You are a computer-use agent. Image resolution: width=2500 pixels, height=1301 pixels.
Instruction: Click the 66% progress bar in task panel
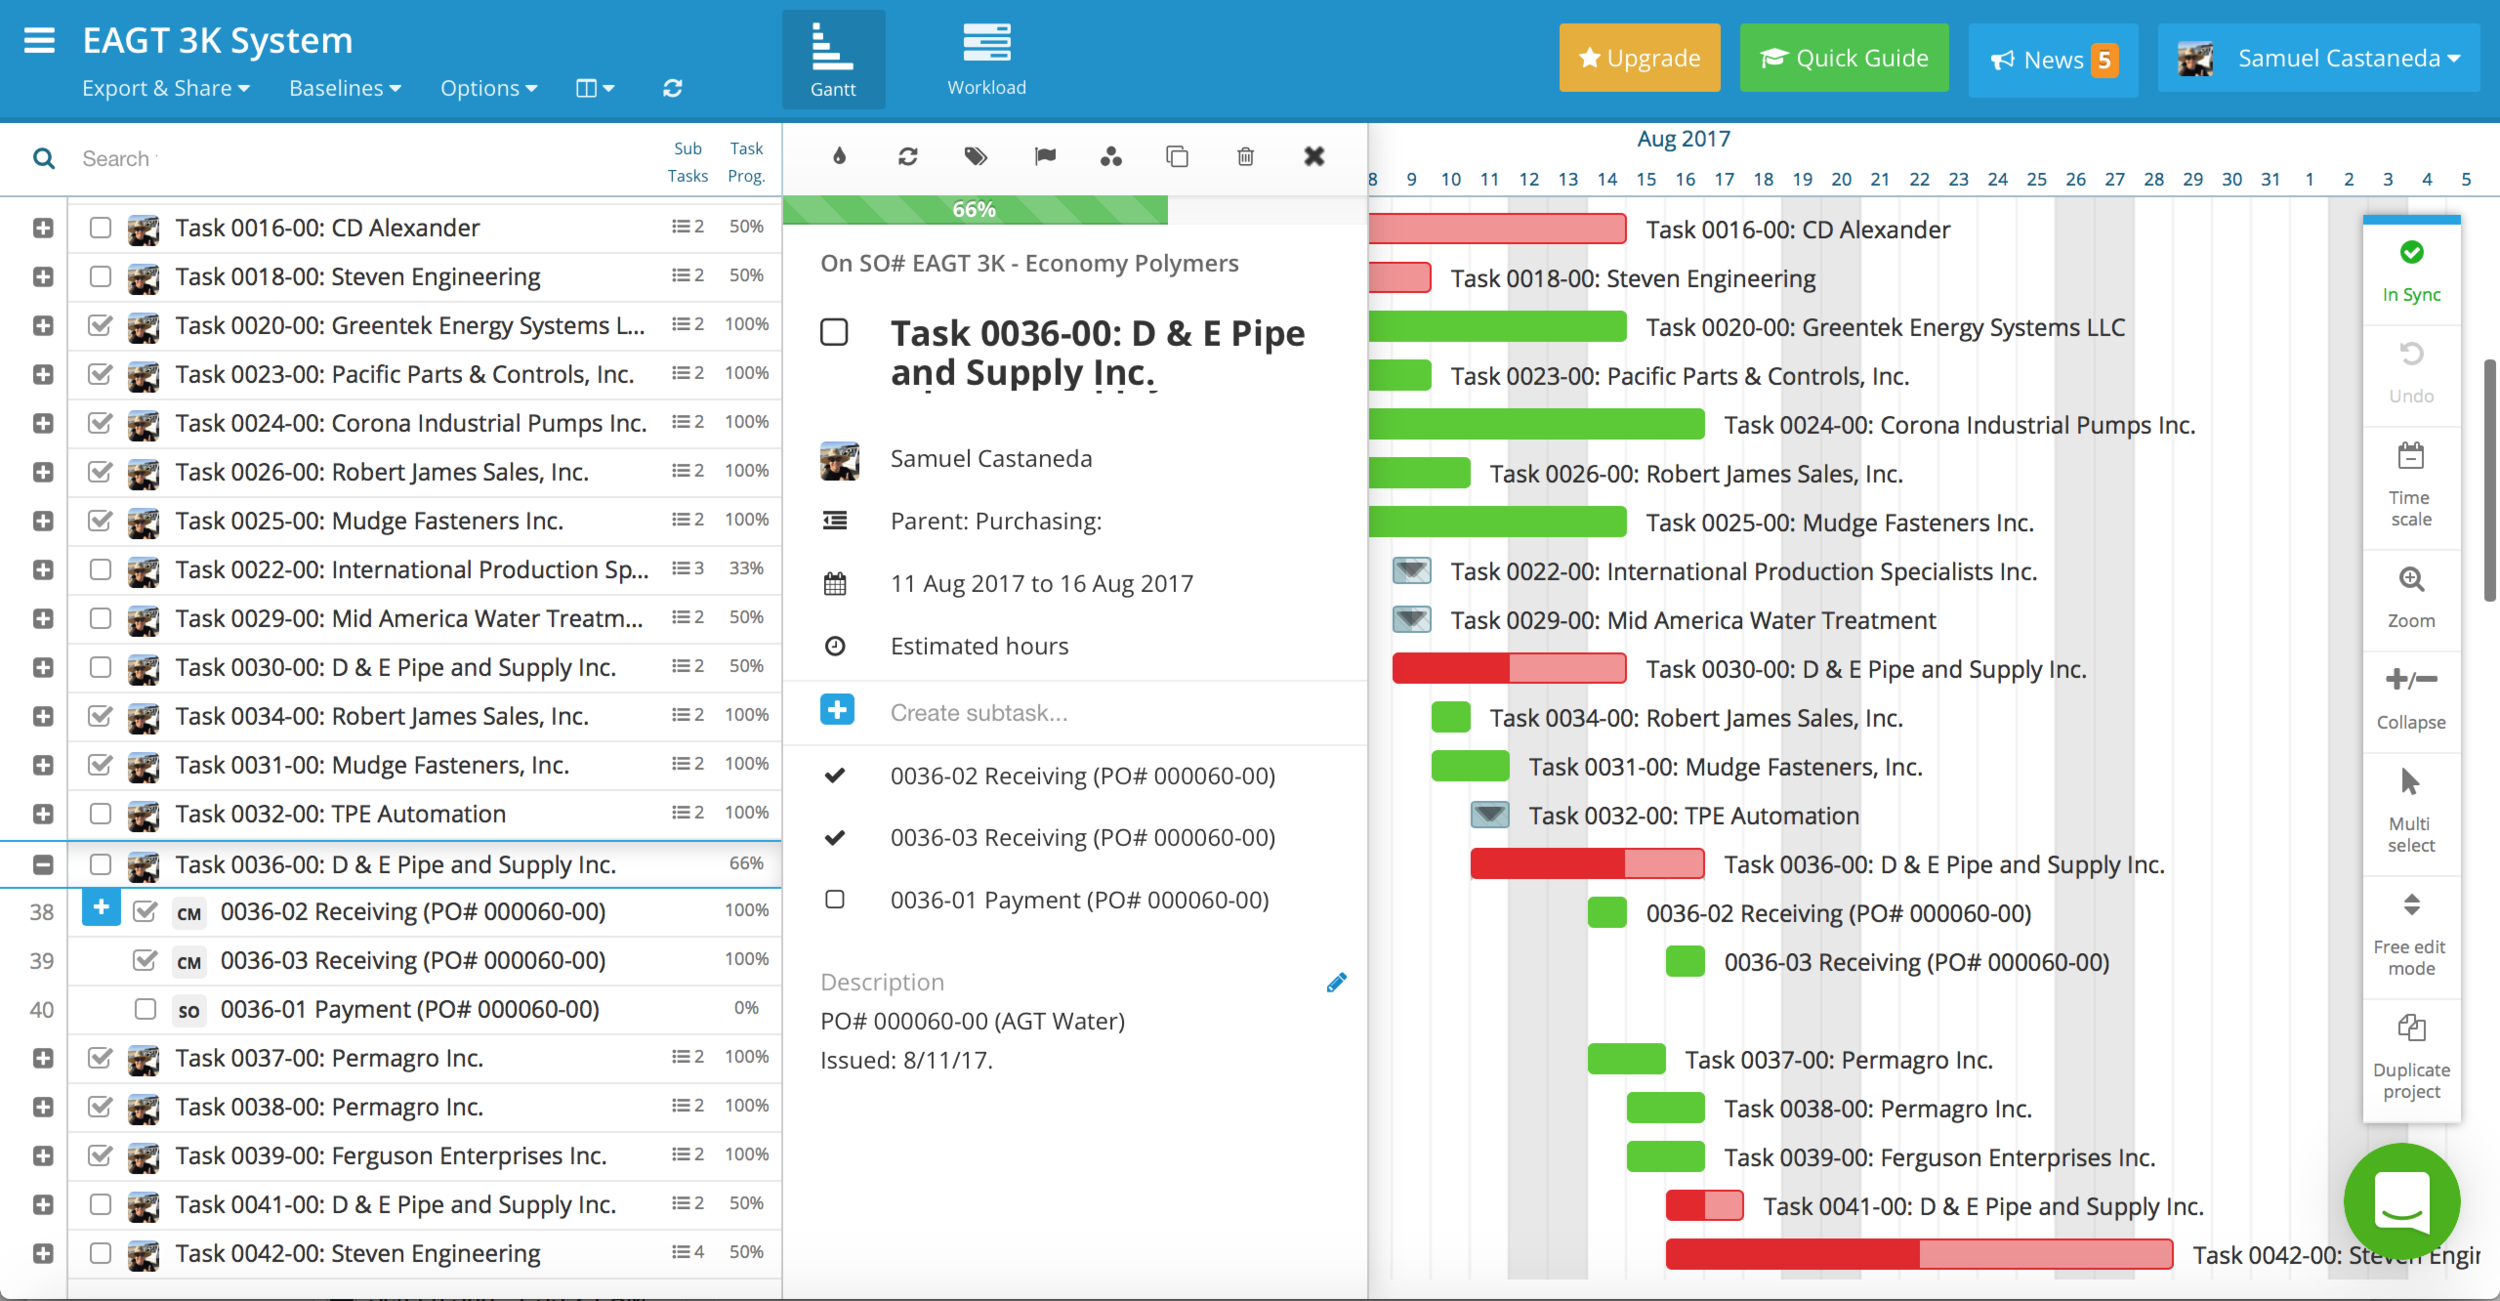click(975, 209)
